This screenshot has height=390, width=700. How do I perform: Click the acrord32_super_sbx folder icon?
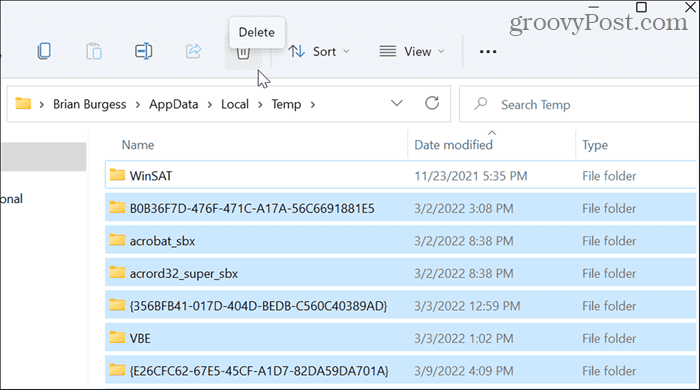[117, 272]
